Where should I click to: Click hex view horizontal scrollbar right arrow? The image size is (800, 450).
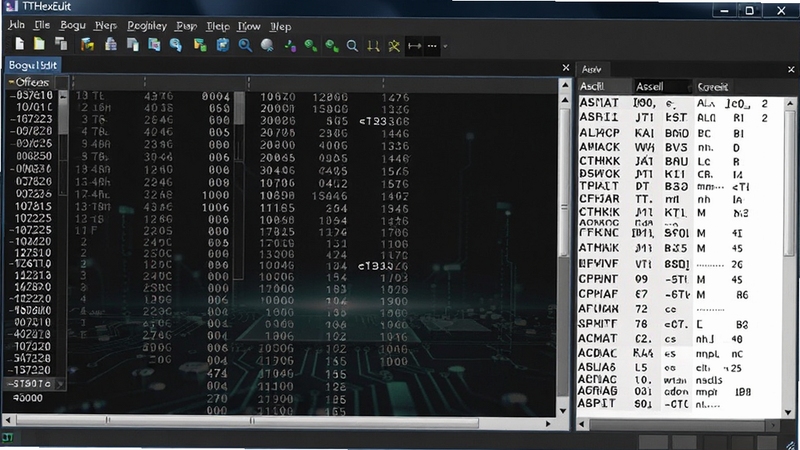pos(548,423)
